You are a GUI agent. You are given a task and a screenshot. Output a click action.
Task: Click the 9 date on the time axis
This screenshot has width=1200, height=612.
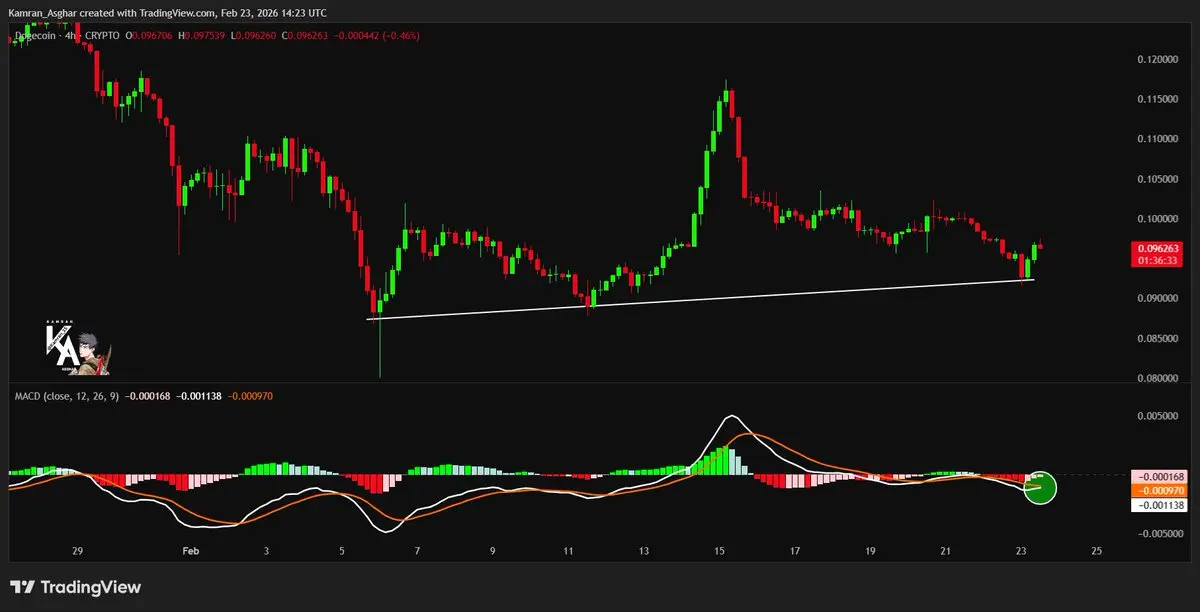tap(493, 551)
